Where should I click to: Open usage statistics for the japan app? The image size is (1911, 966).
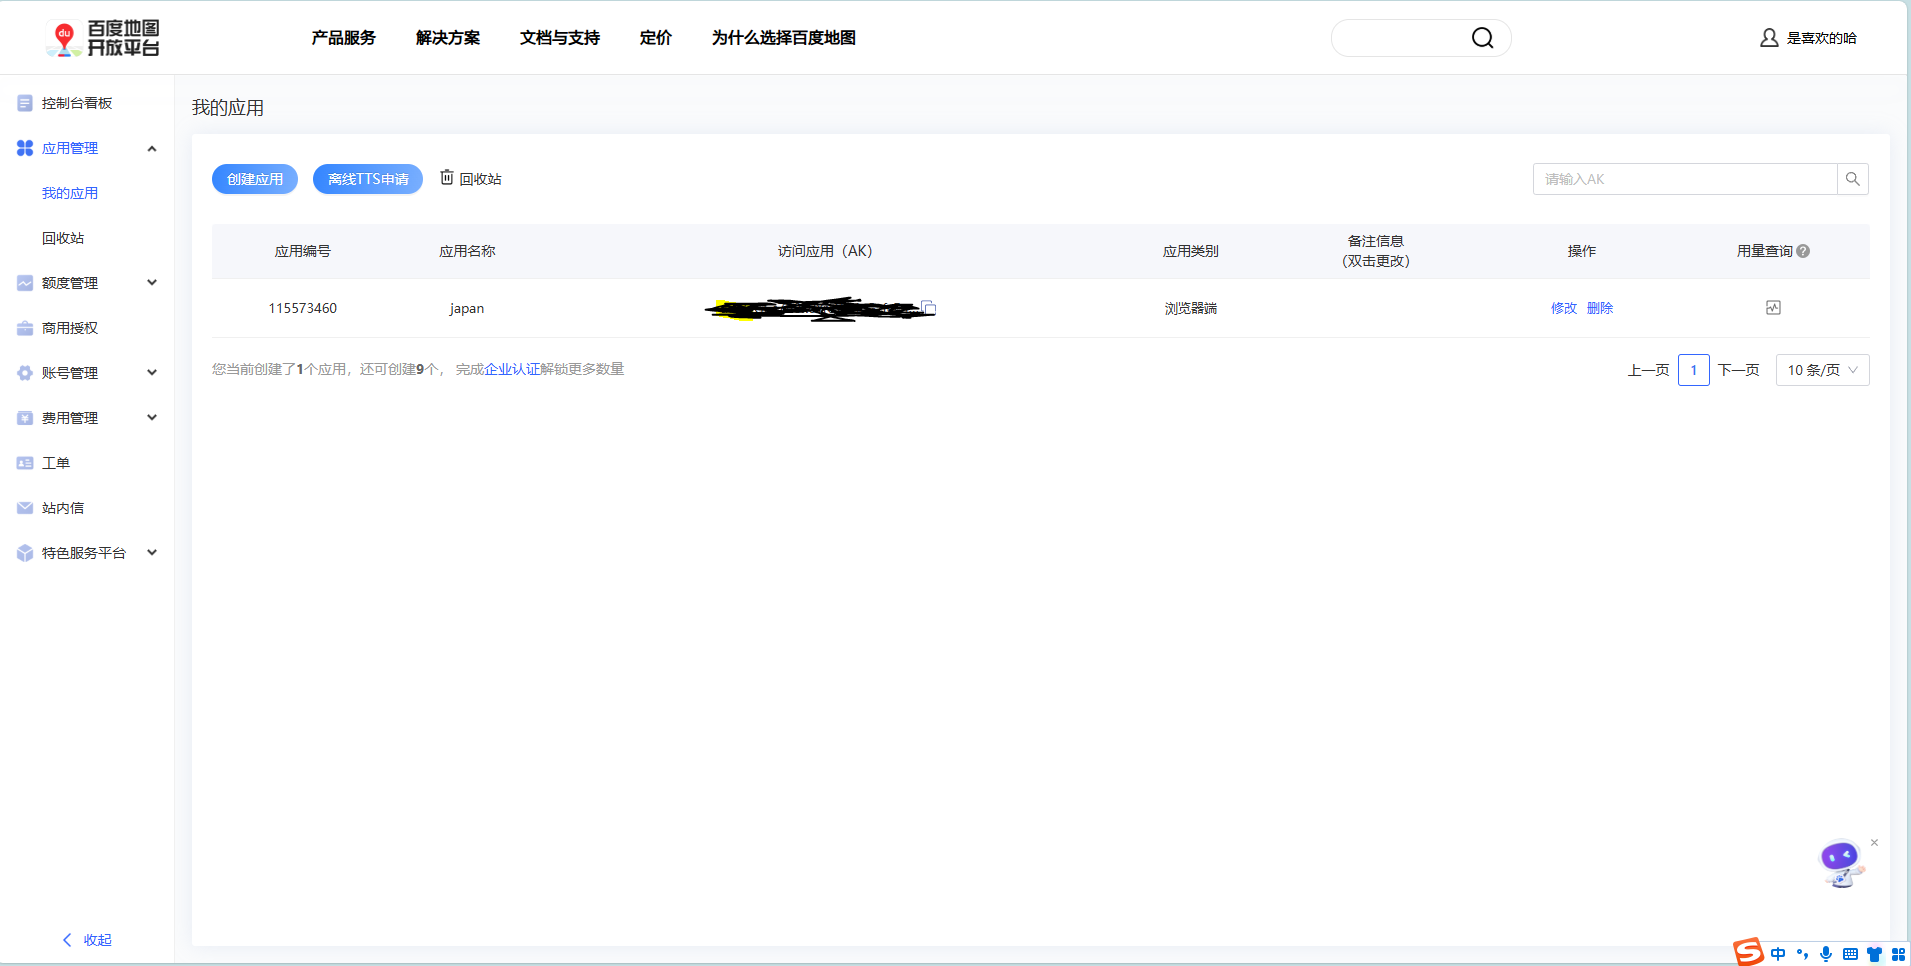pos(1773,308)
